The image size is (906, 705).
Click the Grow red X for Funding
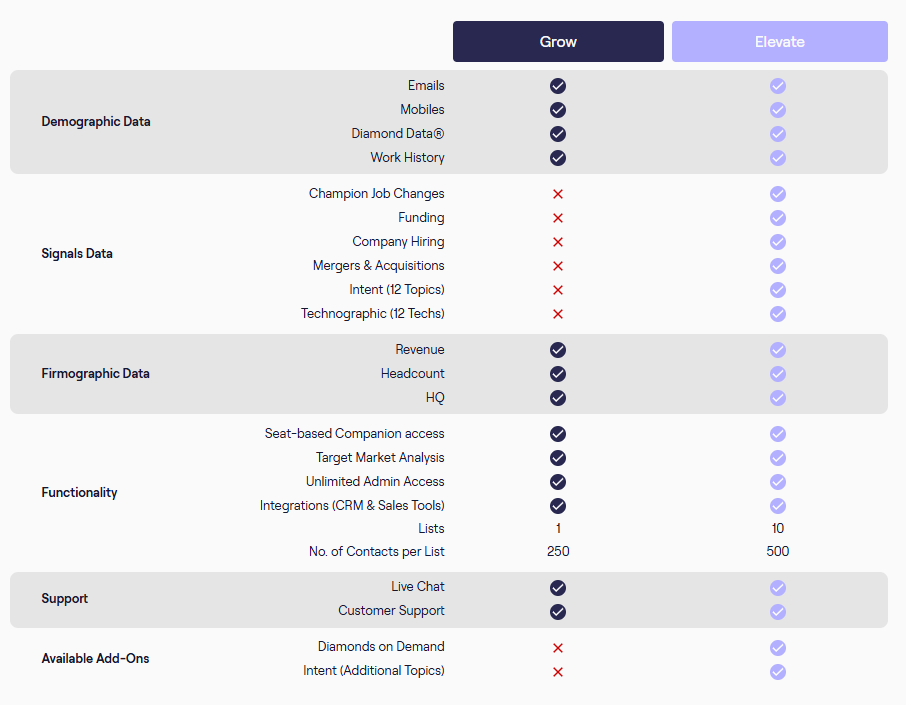558,218
